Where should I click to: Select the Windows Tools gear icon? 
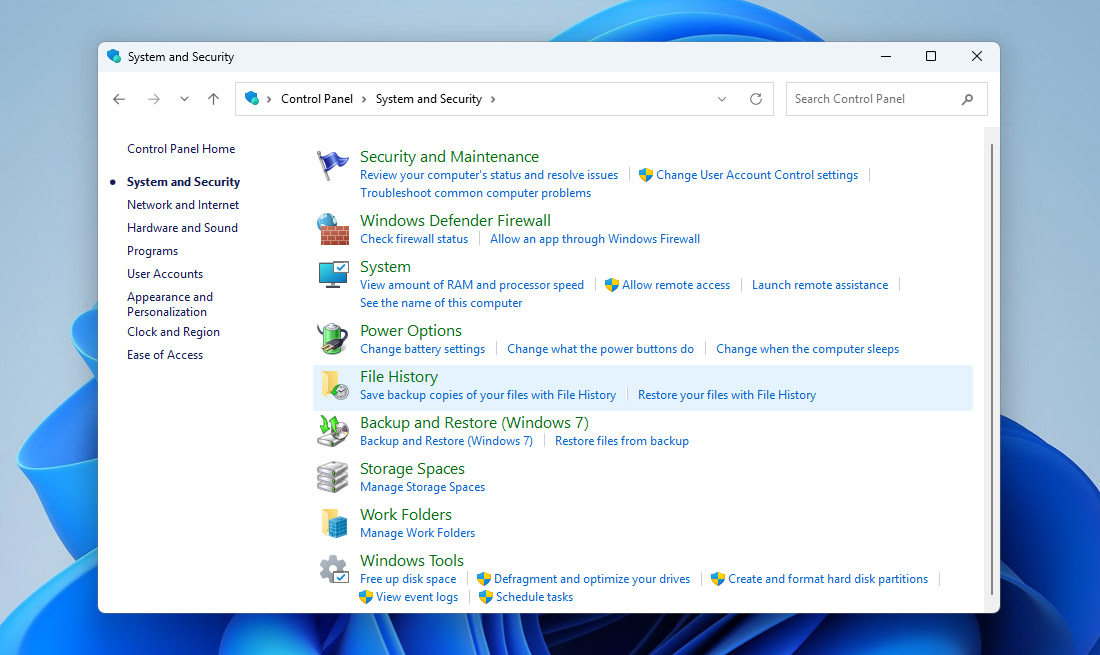333,568
